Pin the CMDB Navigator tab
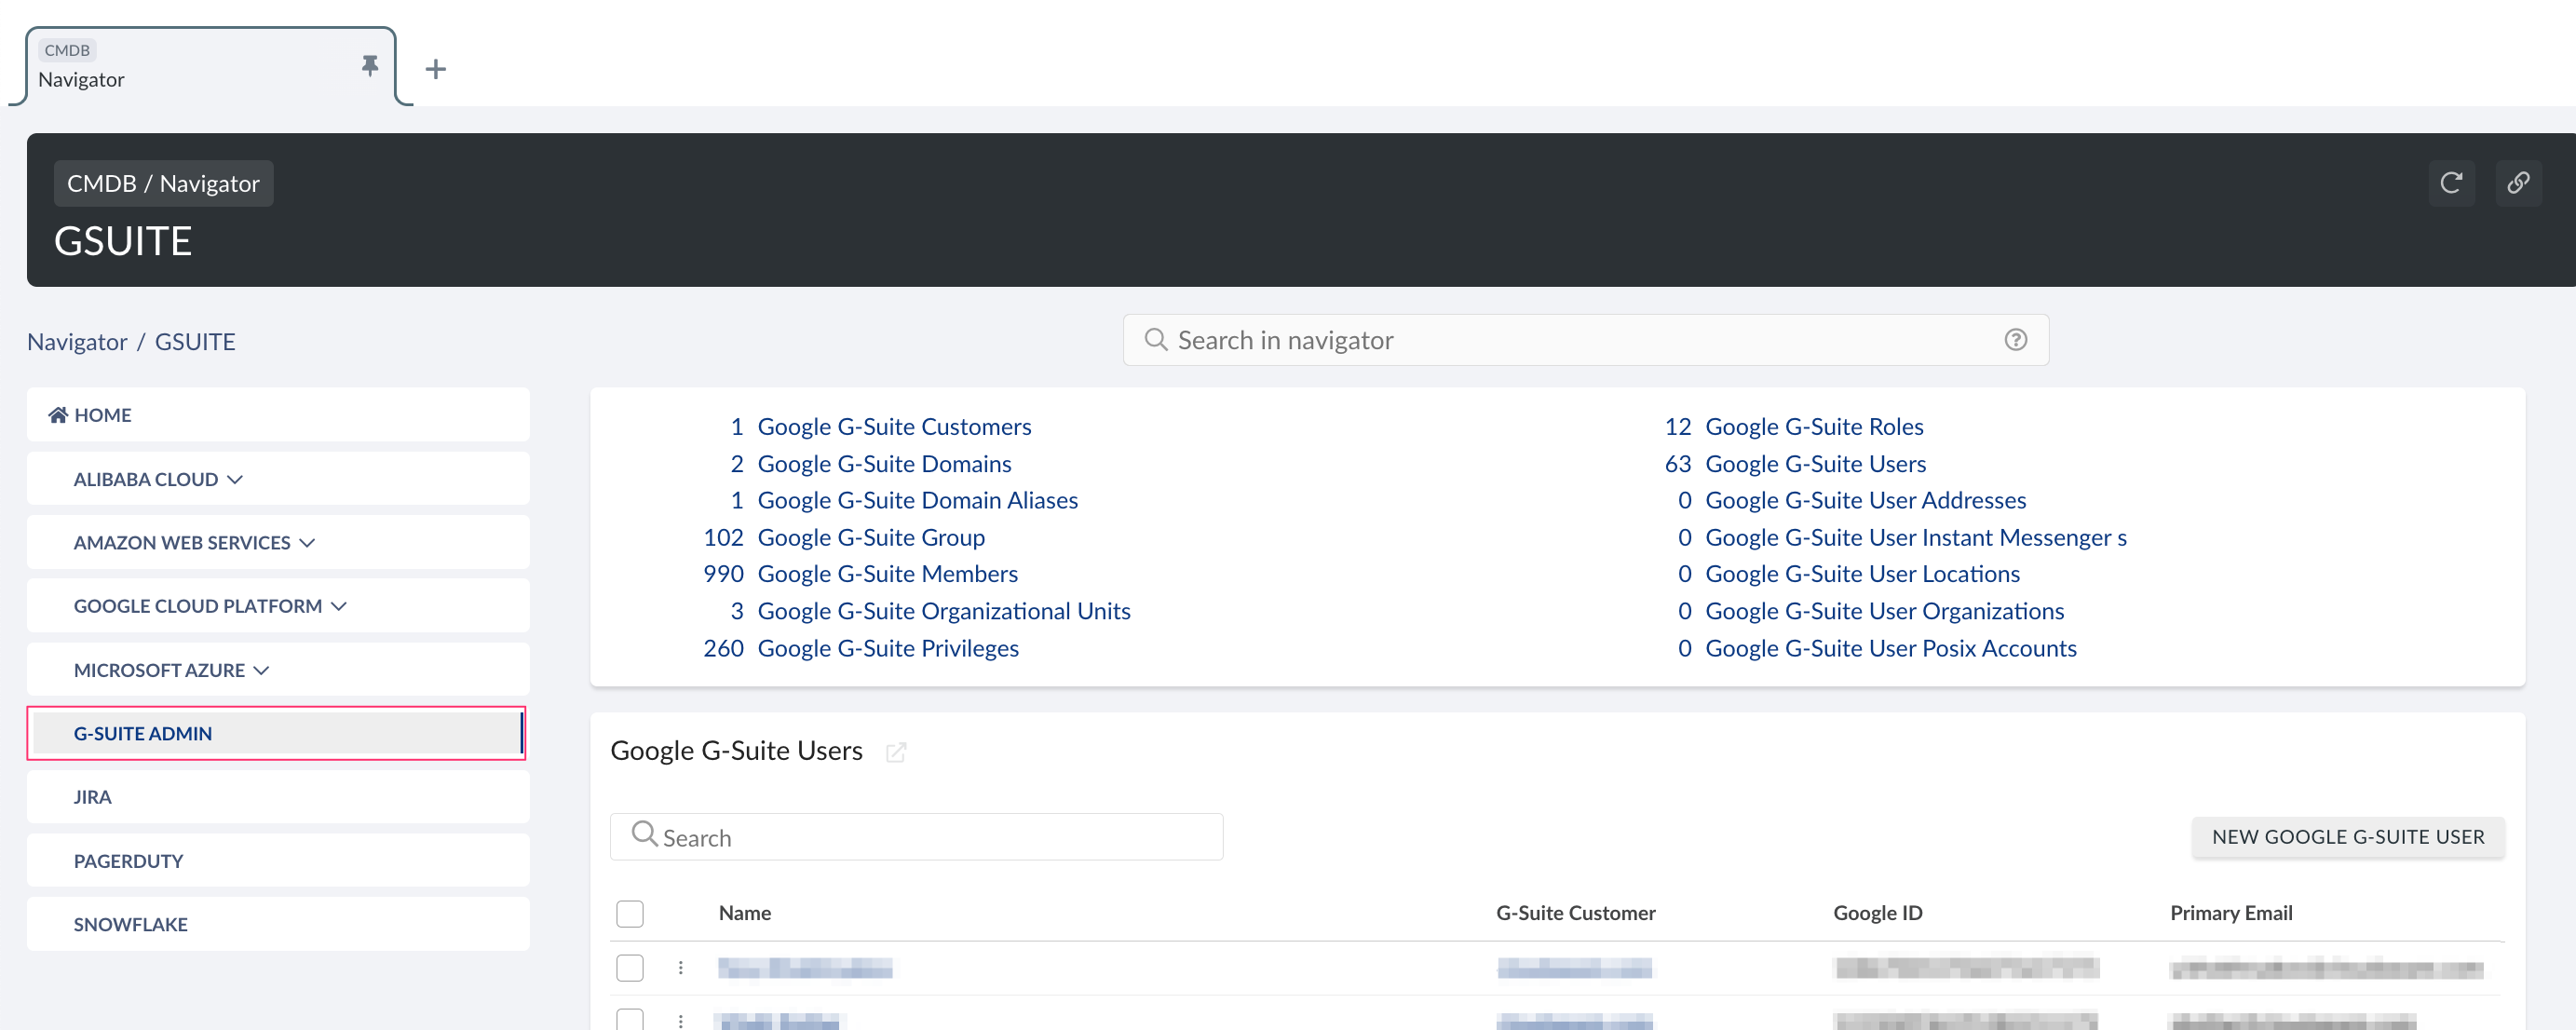 [370, 66]
